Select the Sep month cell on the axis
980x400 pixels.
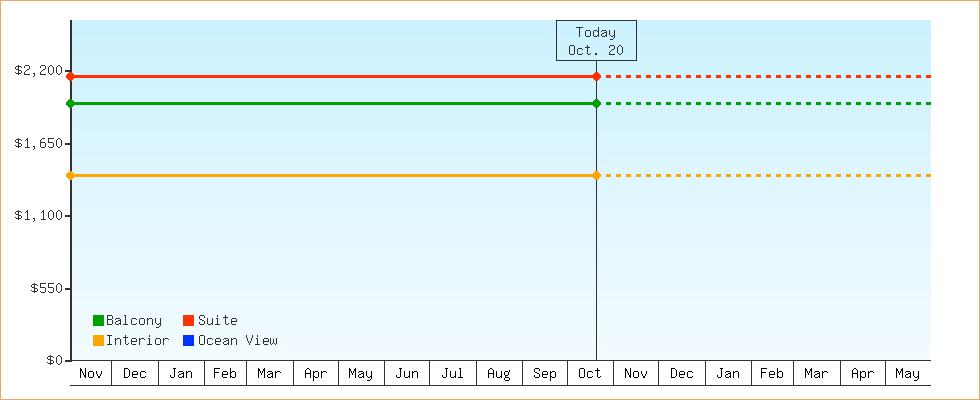(x=545, y=374)
